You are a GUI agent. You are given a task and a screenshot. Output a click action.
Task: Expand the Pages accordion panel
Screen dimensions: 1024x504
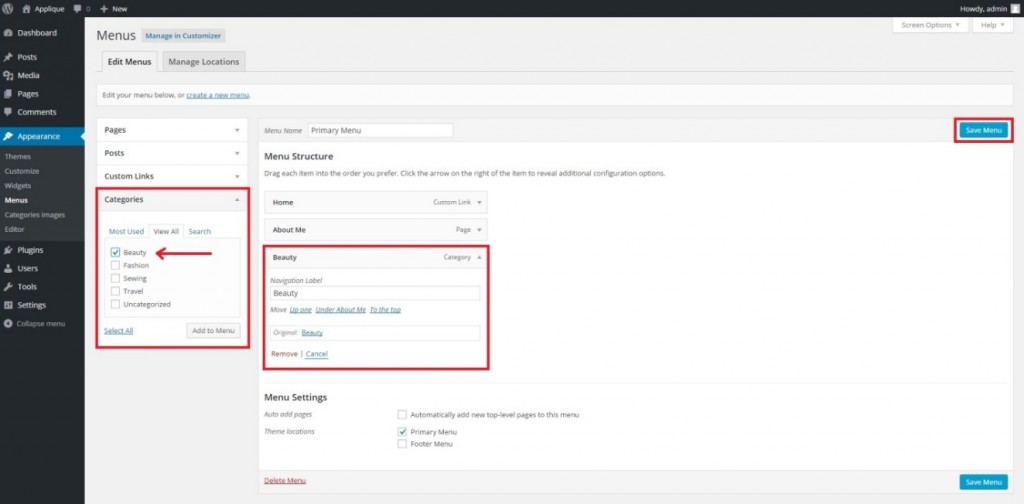point(172,130)
